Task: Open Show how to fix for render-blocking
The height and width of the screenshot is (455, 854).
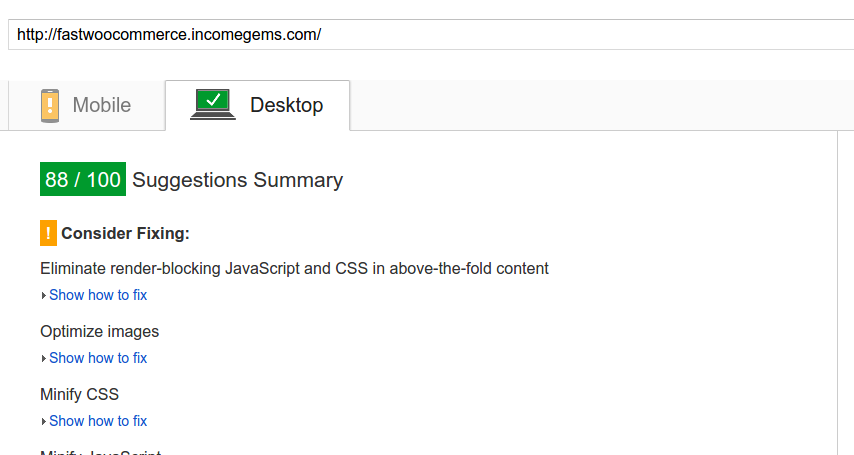Action: 98,295
